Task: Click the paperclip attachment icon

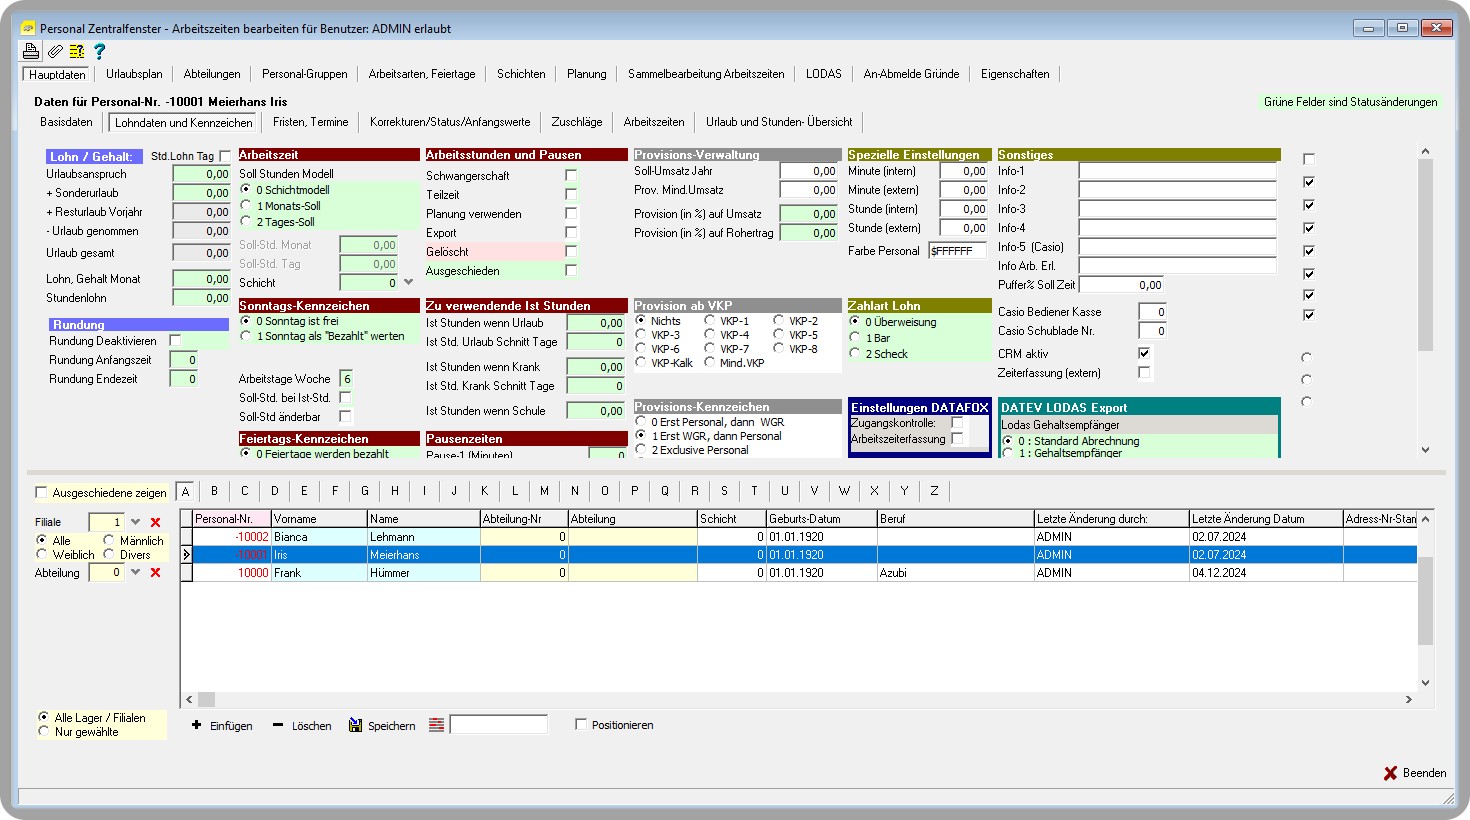Action: (x=55, y=51)
